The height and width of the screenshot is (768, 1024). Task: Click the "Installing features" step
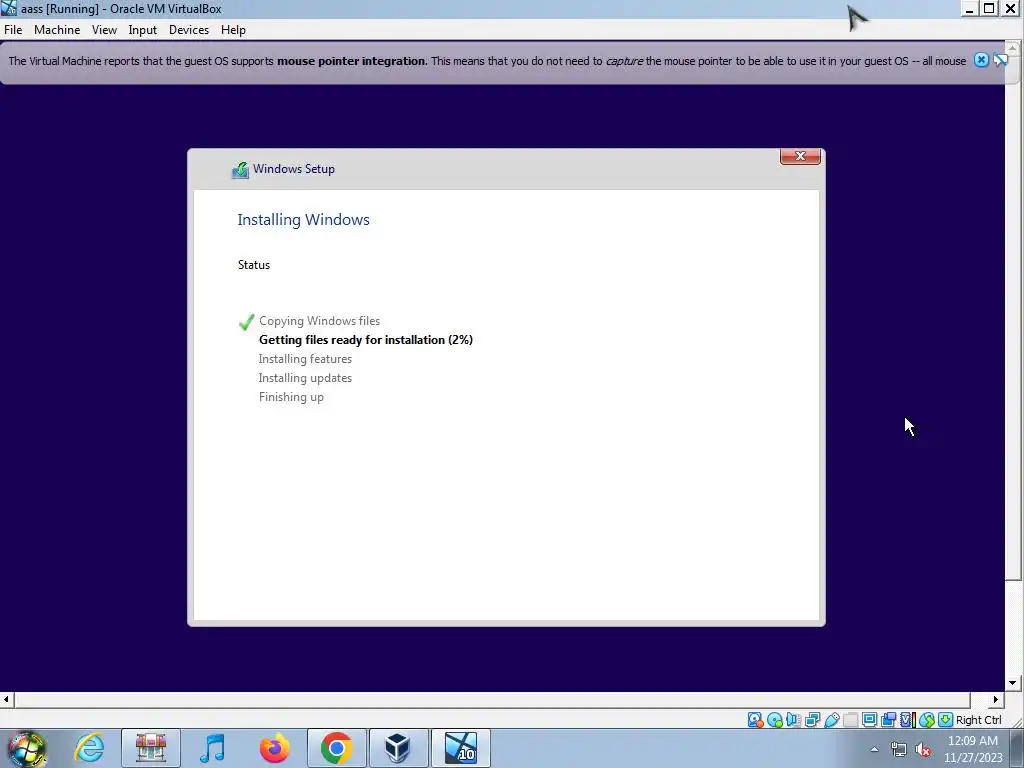[x=305, y=359]
